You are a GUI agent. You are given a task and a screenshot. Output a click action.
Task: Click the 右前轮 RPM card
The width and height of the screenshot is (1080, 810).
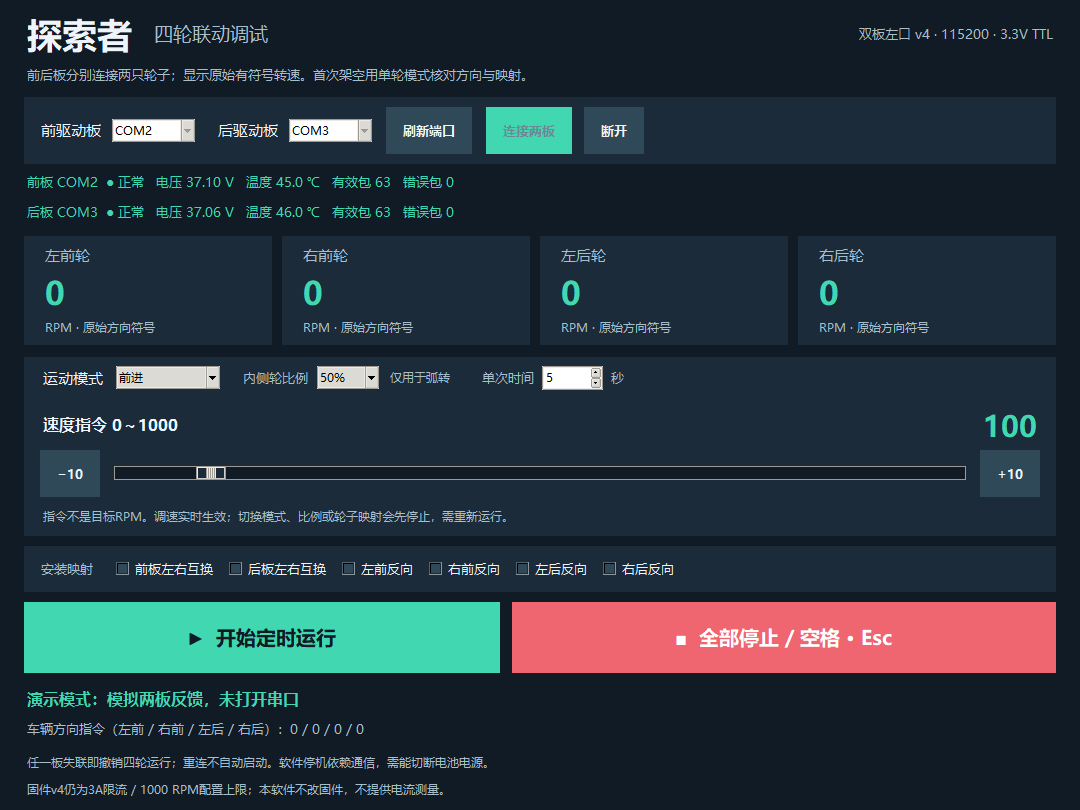(x=406, y=291)
